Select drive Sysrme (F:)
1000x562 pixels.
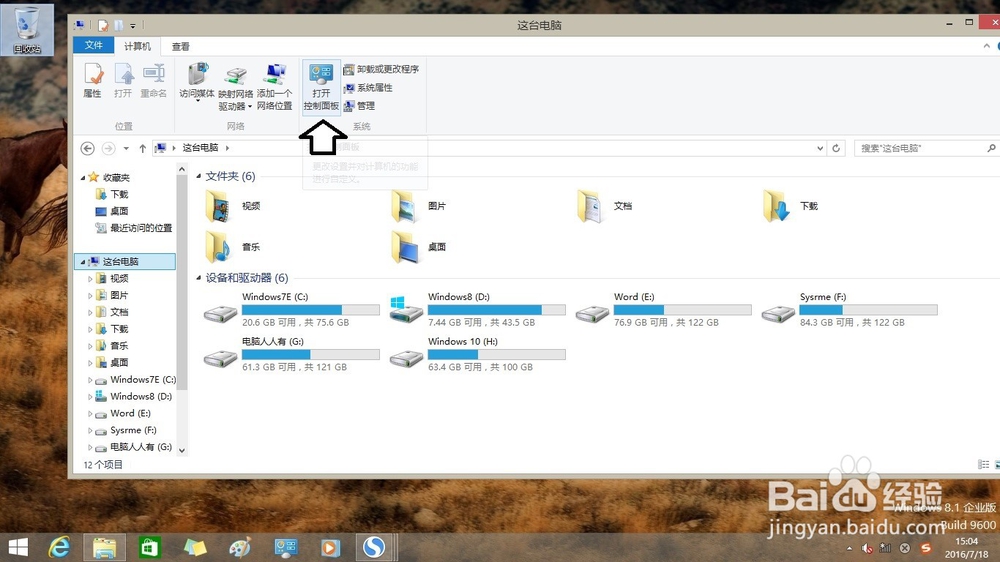click(850, 309)
